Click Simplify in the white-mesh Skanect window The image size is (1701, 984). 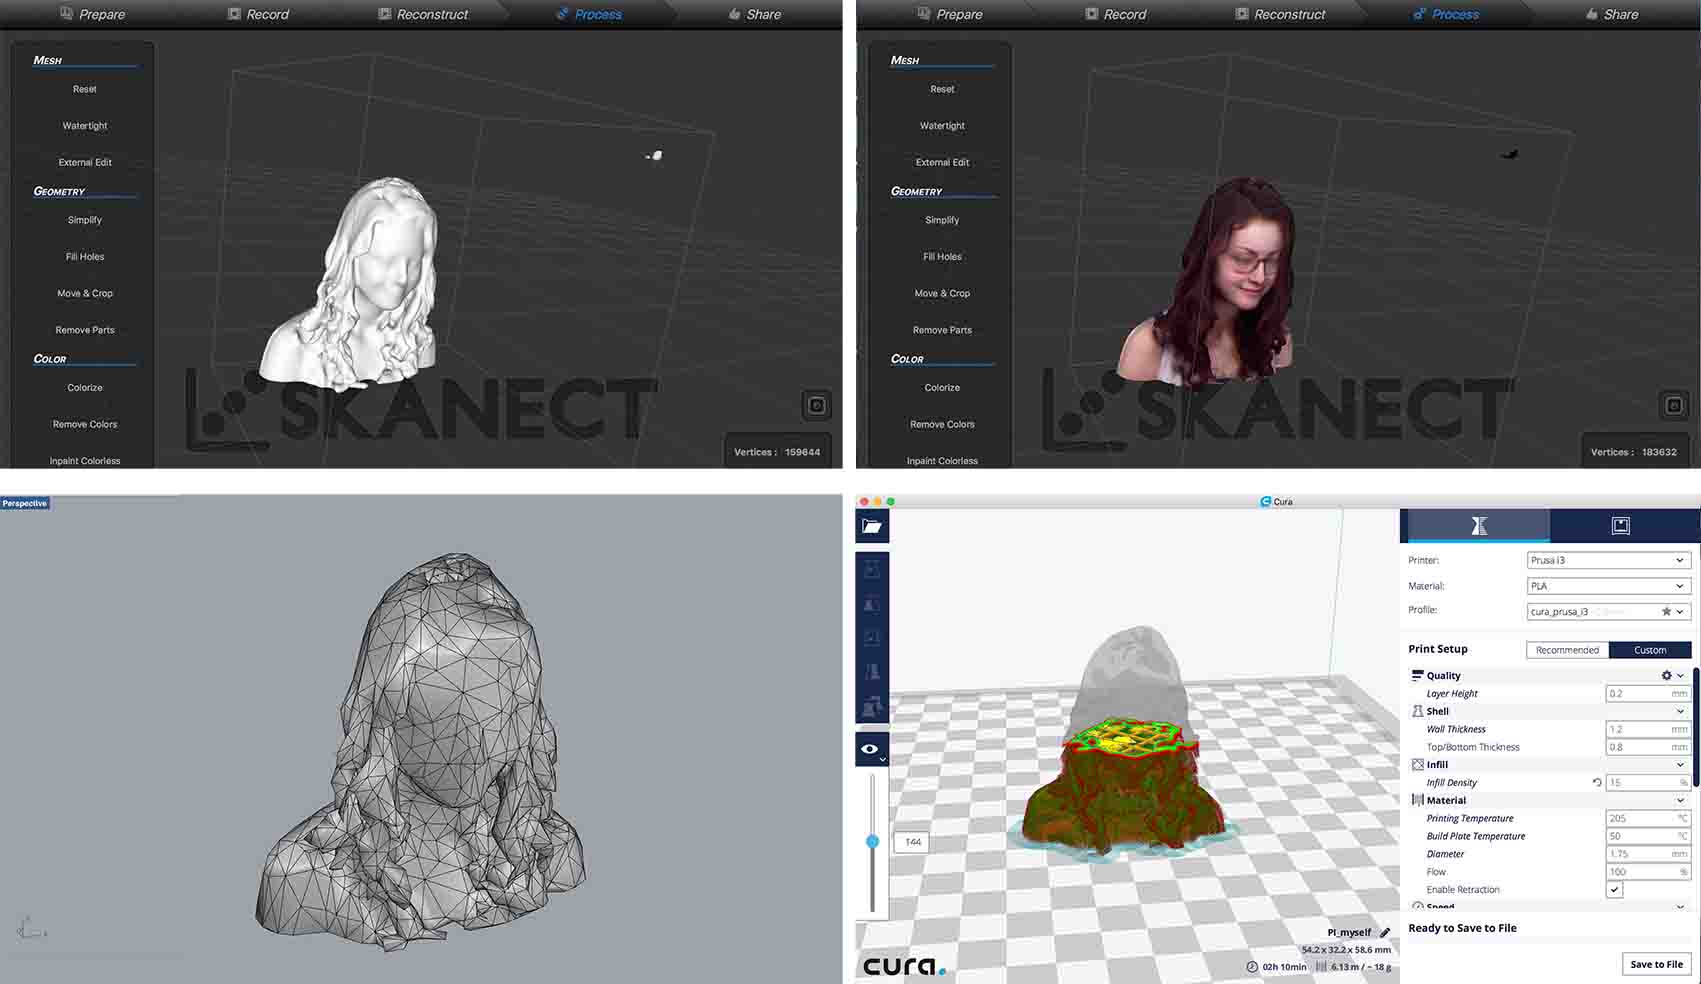[85, 220]
